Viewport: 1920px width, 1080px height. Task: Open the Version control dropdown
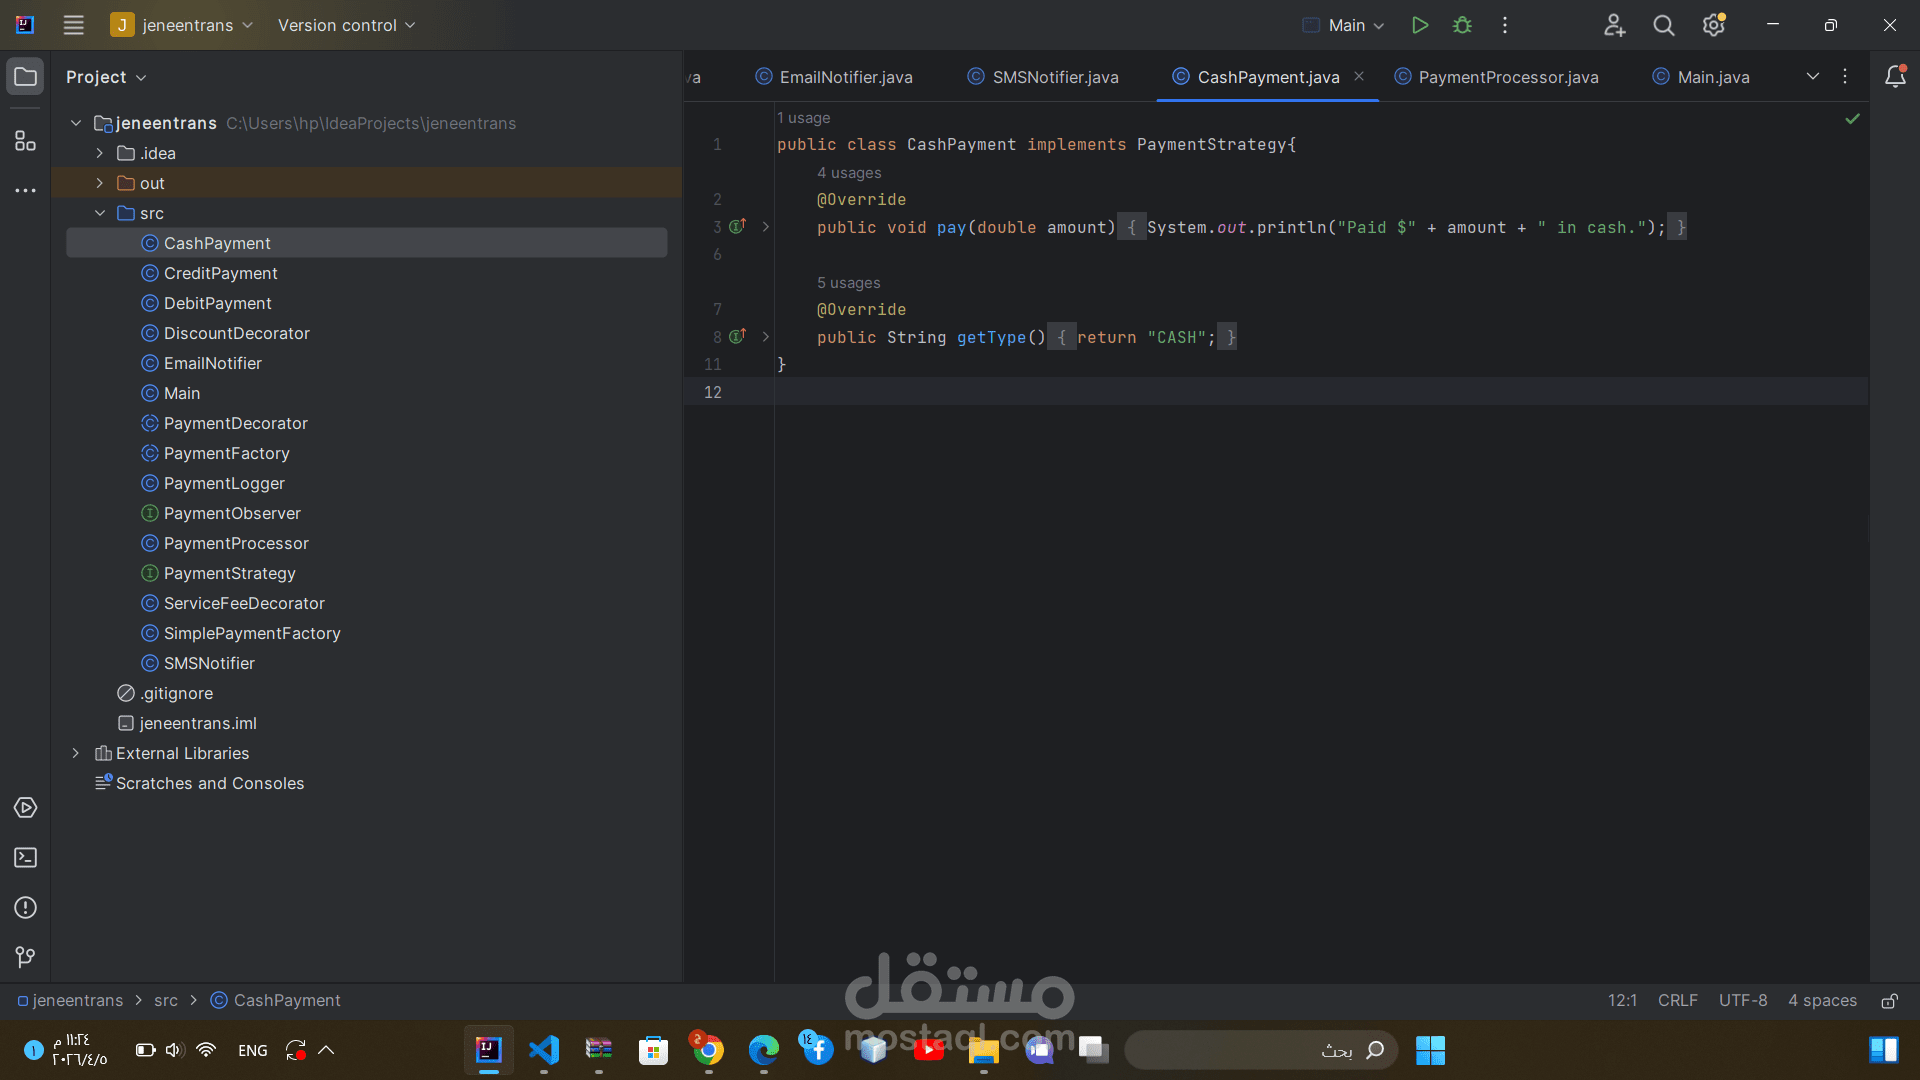[346, 25]
